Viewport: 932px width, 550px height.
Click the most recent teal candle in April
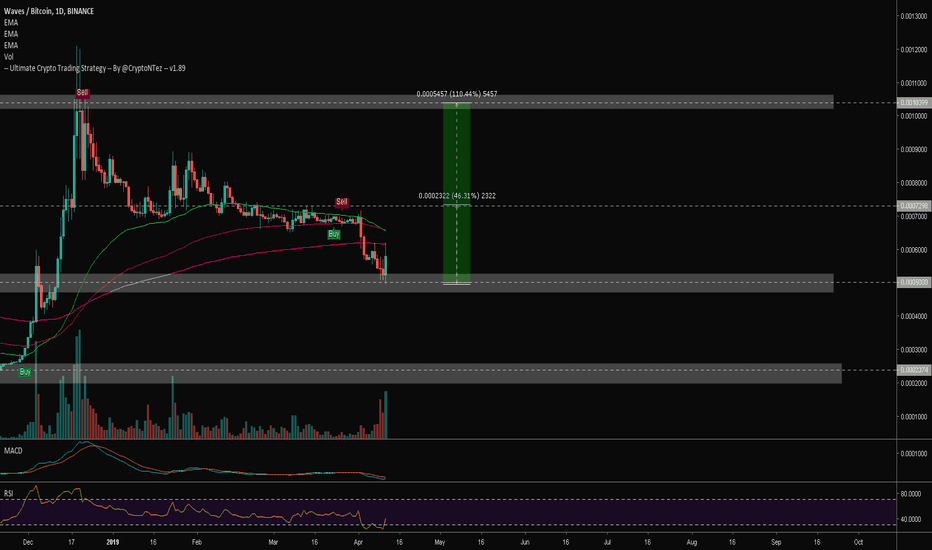click(386, 265)
